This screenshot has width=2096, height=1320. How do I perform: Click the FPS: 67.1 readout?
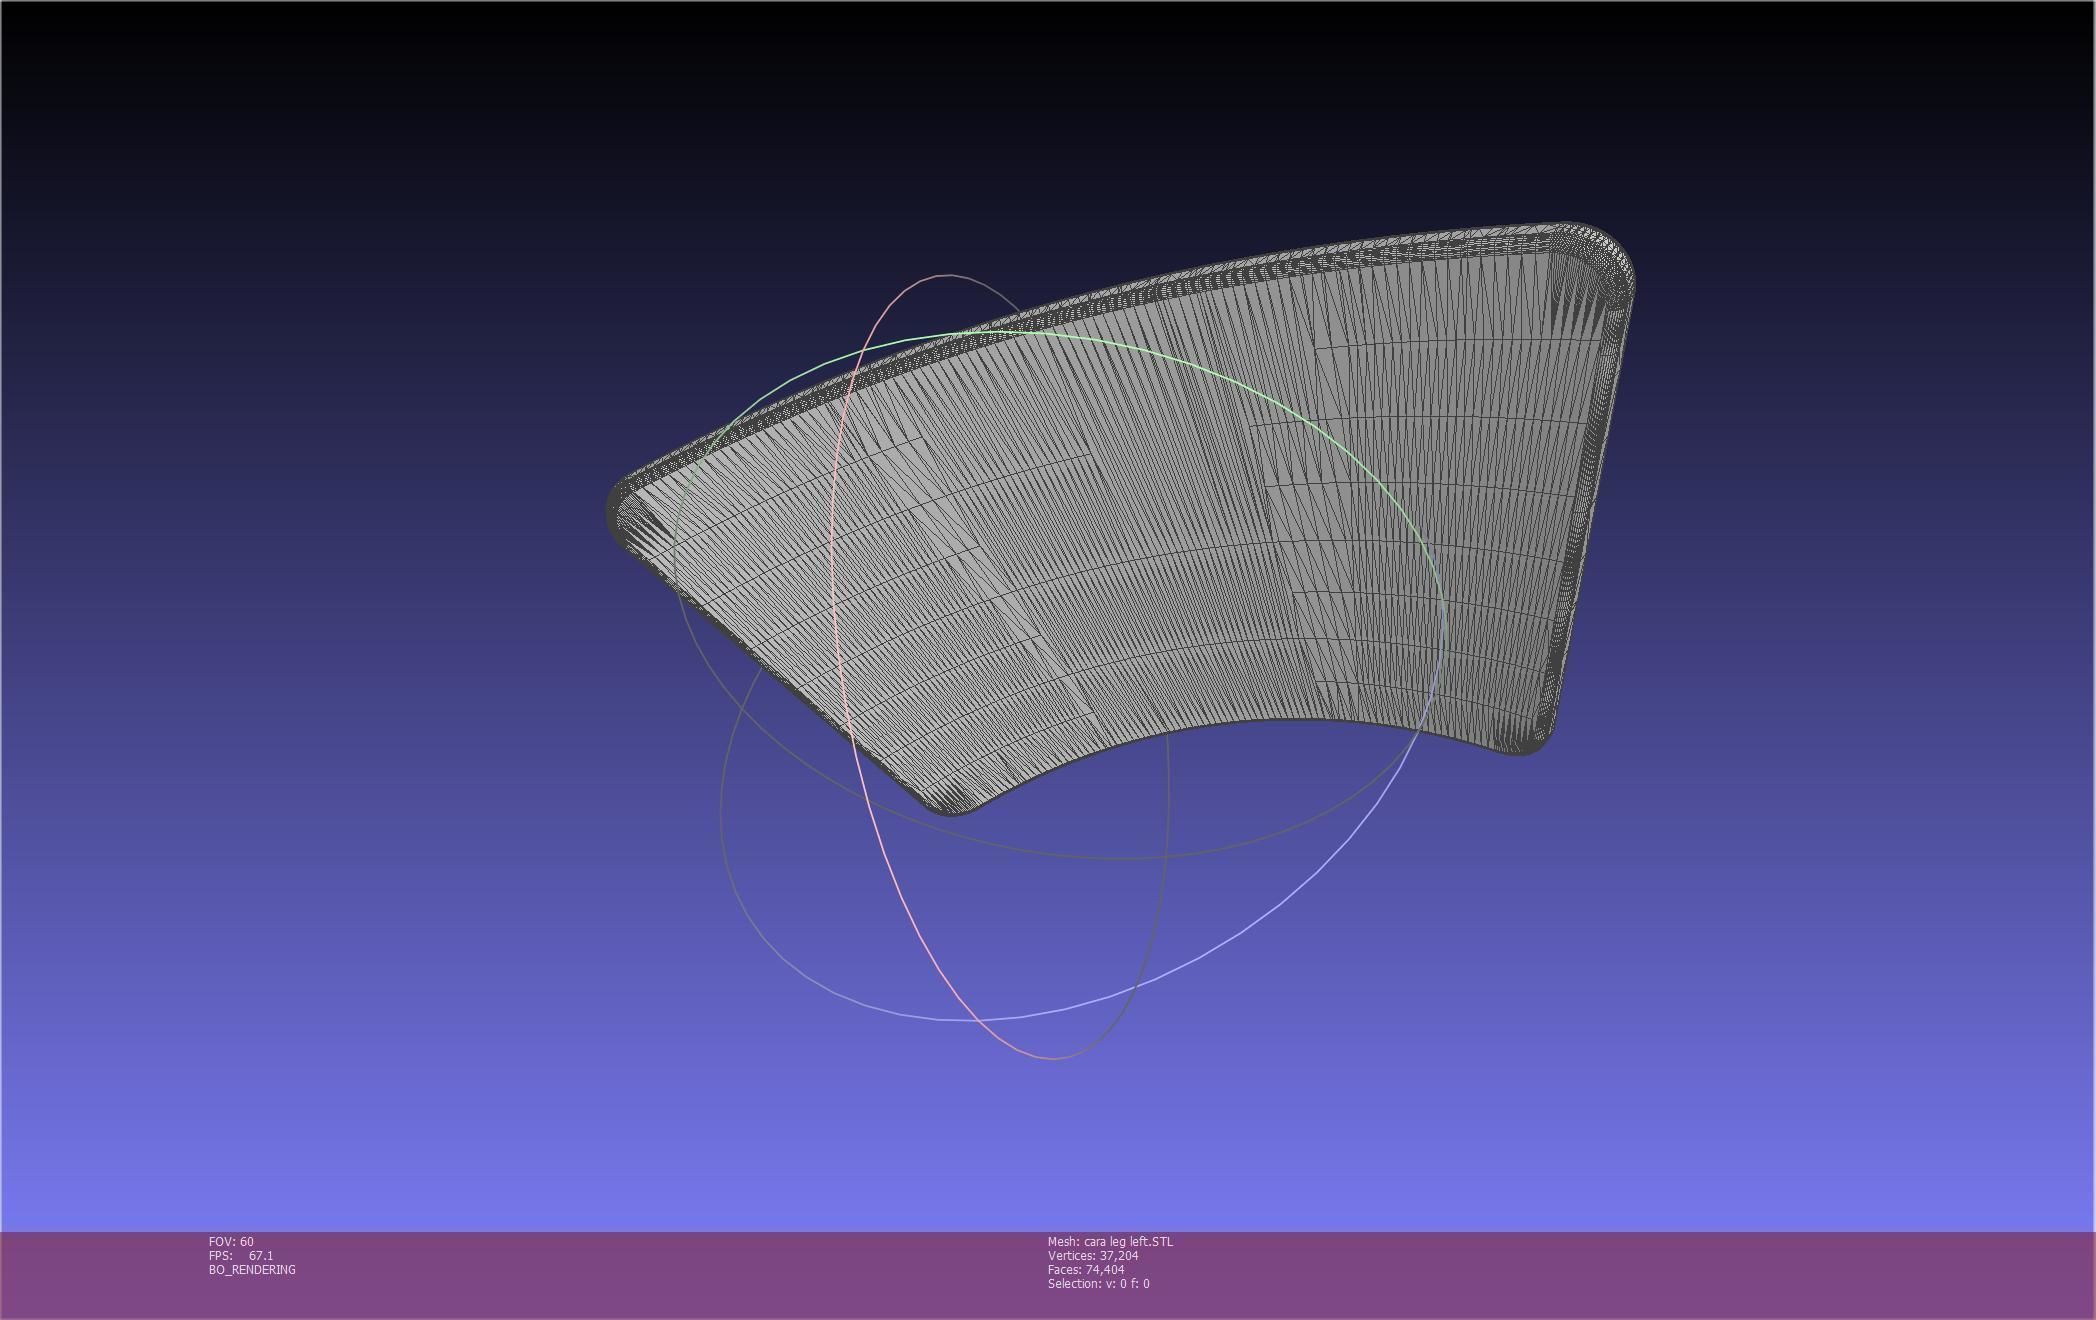point(241,1255)
